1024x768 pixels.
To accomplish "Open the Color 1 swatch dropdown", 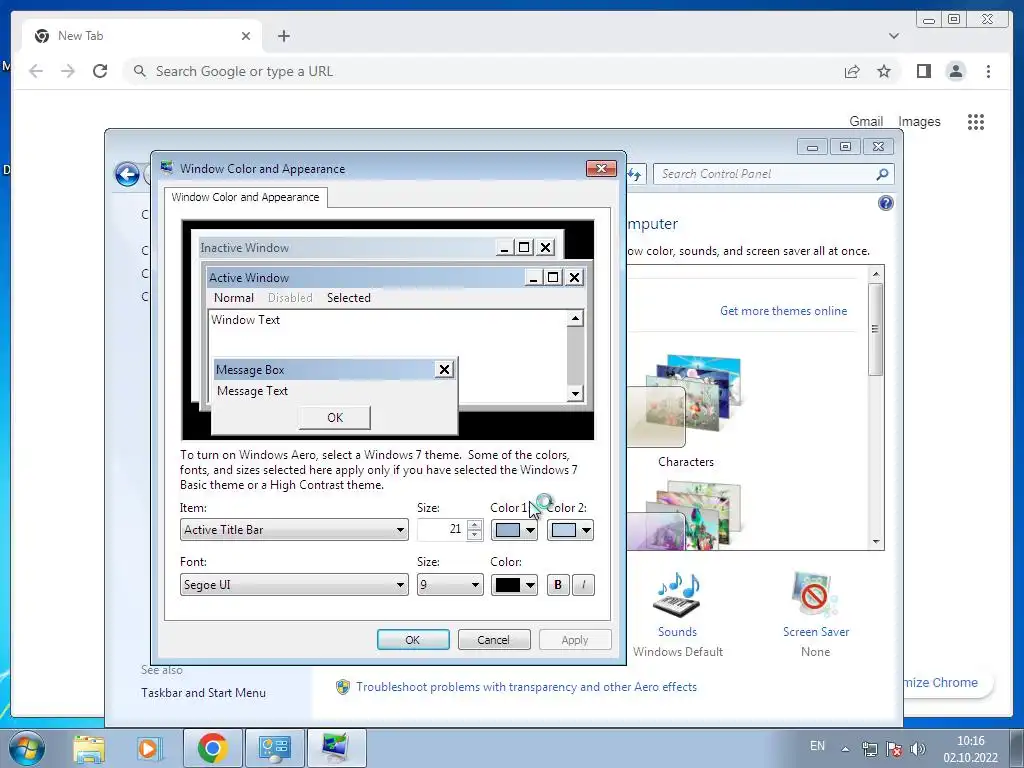I will (514, 530).
